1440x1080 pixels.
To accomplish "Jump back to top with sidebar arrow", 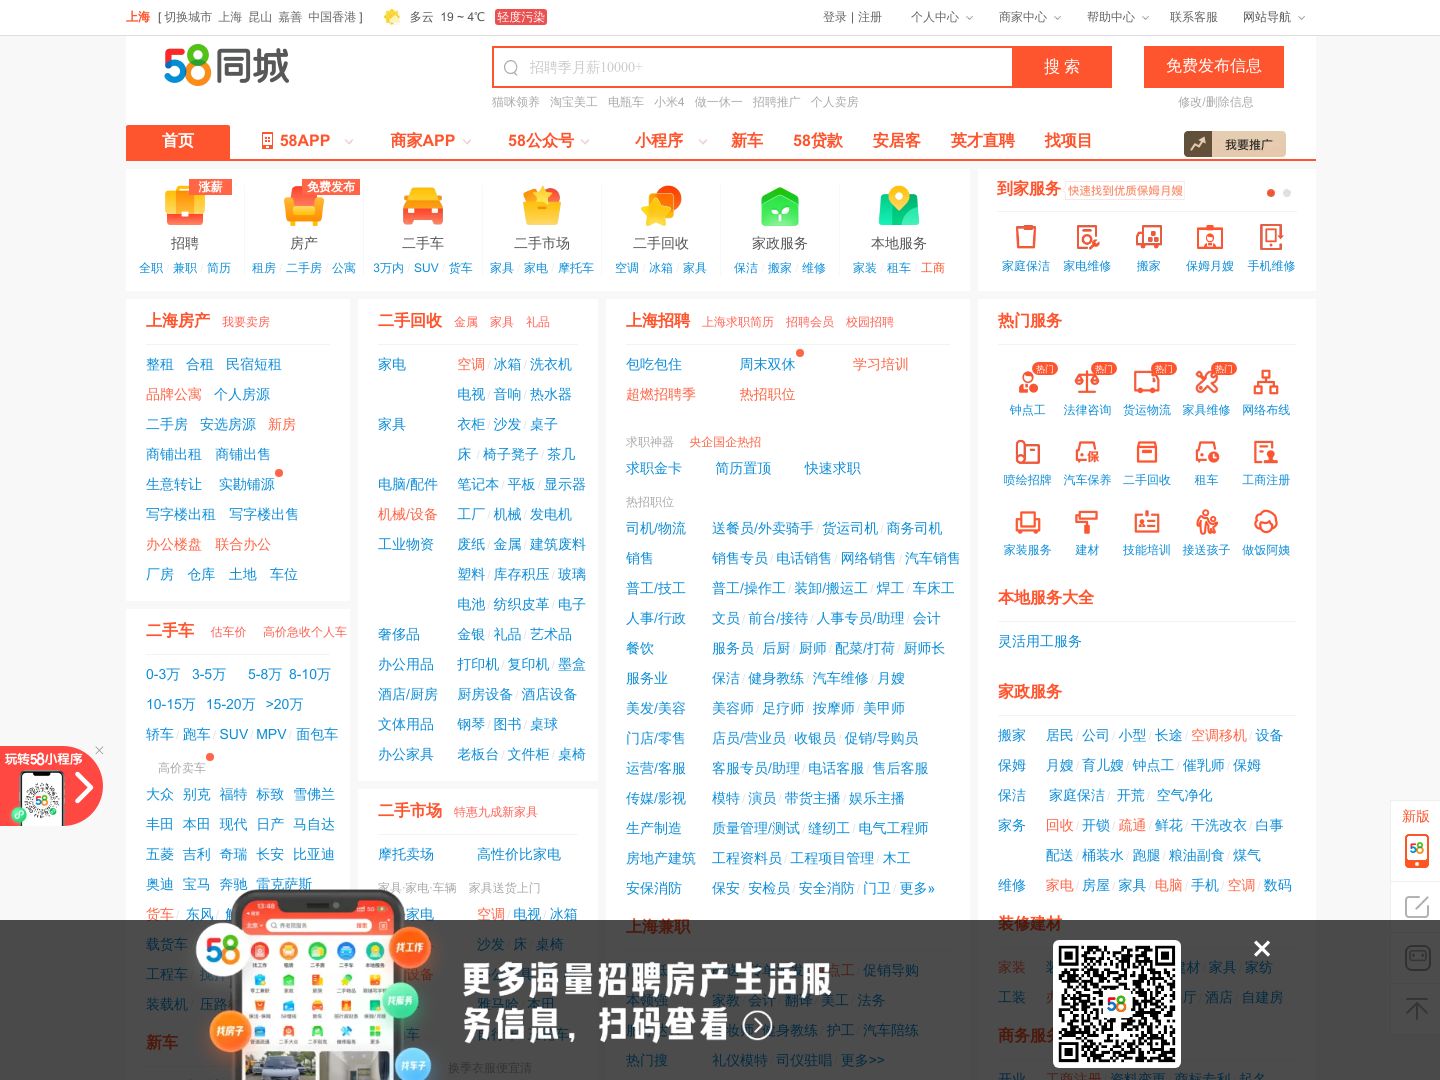I will 1417,1008.
